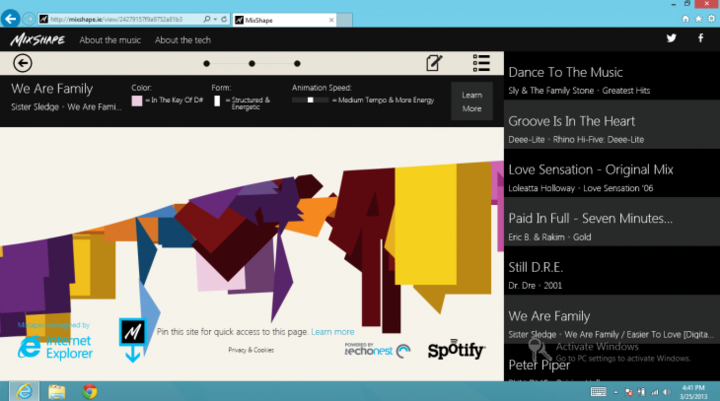
Task: Open Chrome from taskbar
Action: (x=90, y=391)
